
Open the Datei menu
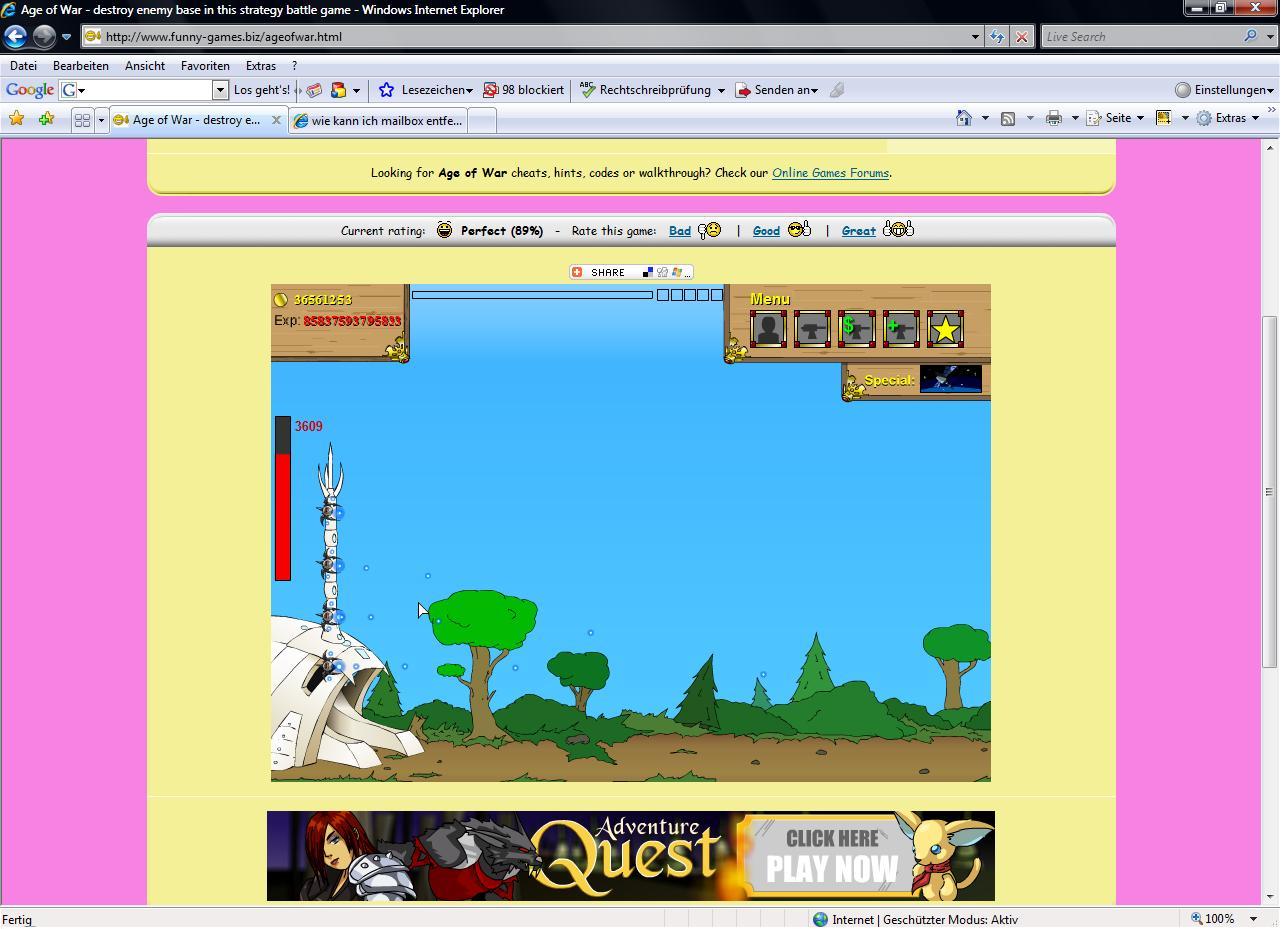pyautogui.click(x=23, y=66)
